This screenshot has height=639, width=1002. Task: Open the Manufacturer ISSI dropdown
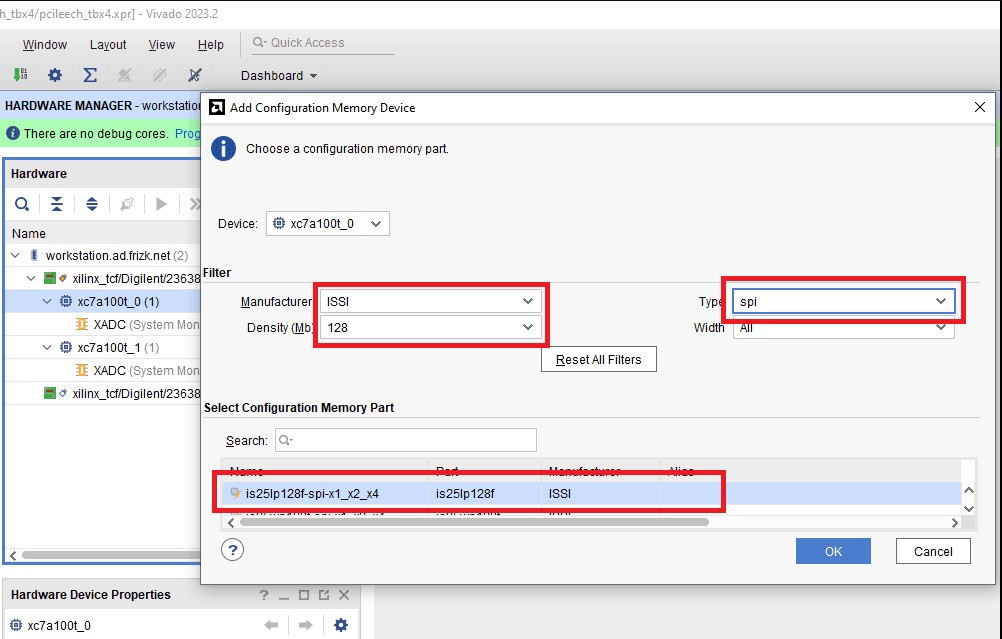tap(430, 301)
